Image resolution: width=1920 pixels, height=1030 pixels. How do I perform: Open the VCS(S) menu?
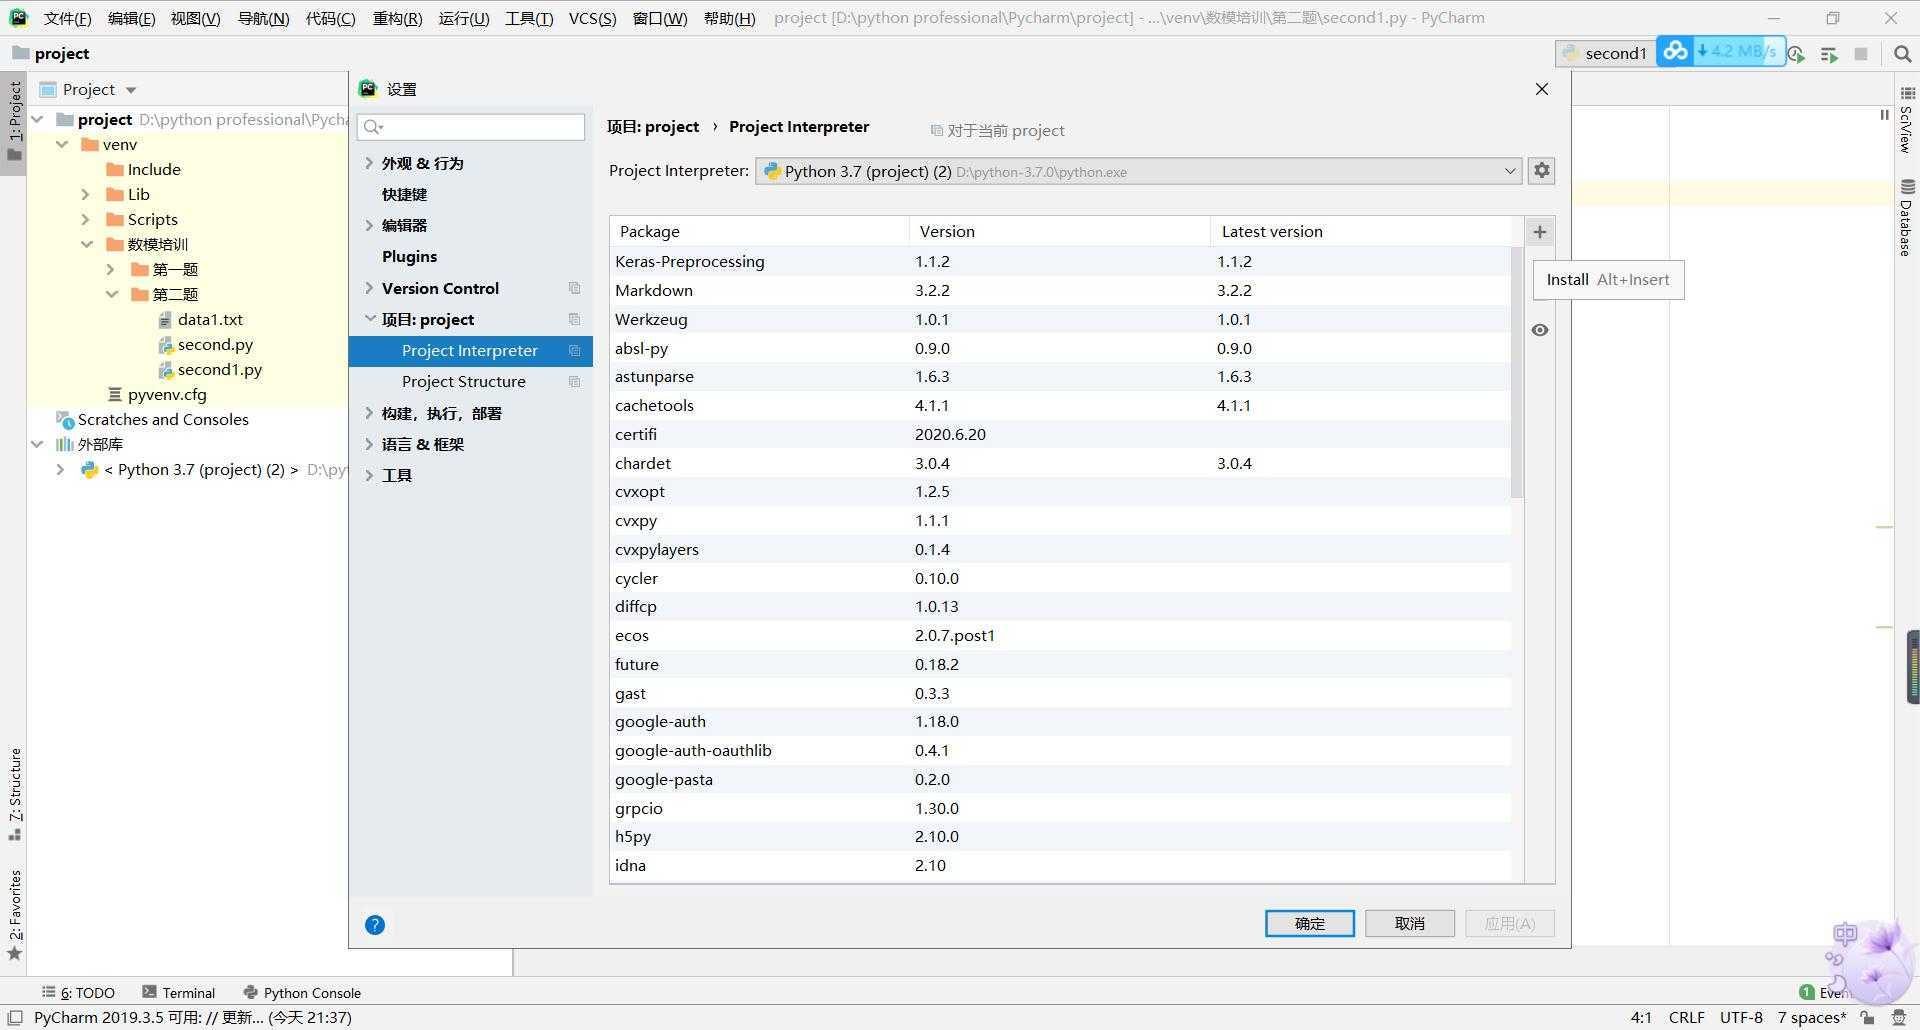pos(592,18)
